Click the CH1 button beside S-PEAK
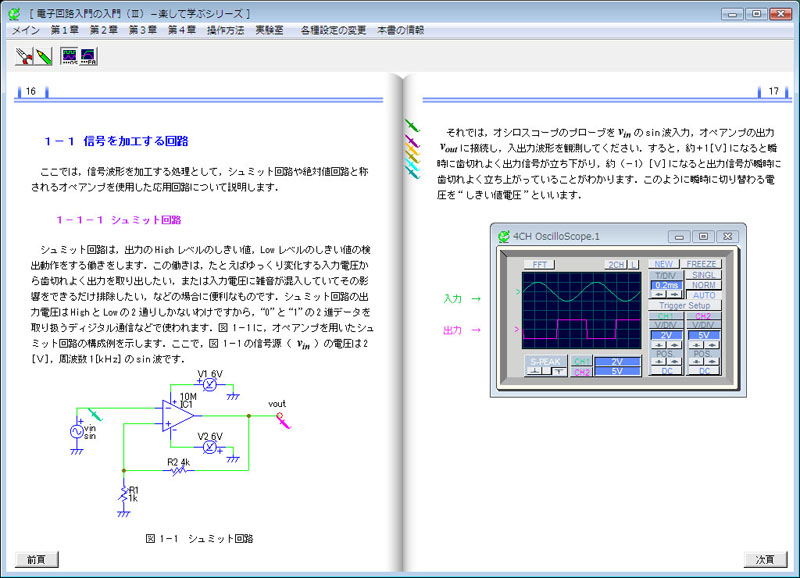Image resolution: width=800 pixels, height=578 pixels. [x=581, y=361]
